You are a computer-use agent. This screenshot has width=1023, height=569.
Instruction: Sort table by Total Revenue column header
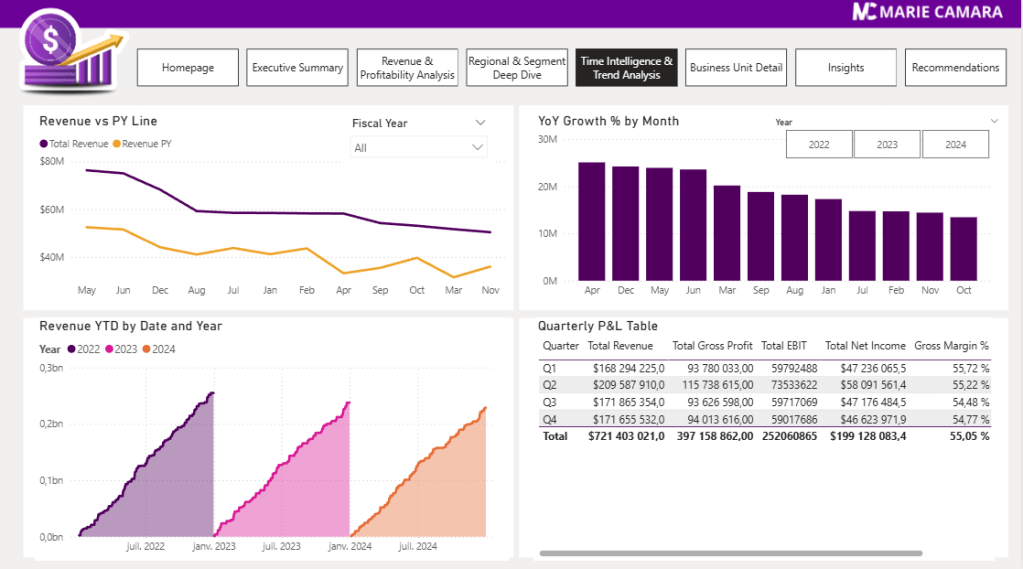coord(620,346)
